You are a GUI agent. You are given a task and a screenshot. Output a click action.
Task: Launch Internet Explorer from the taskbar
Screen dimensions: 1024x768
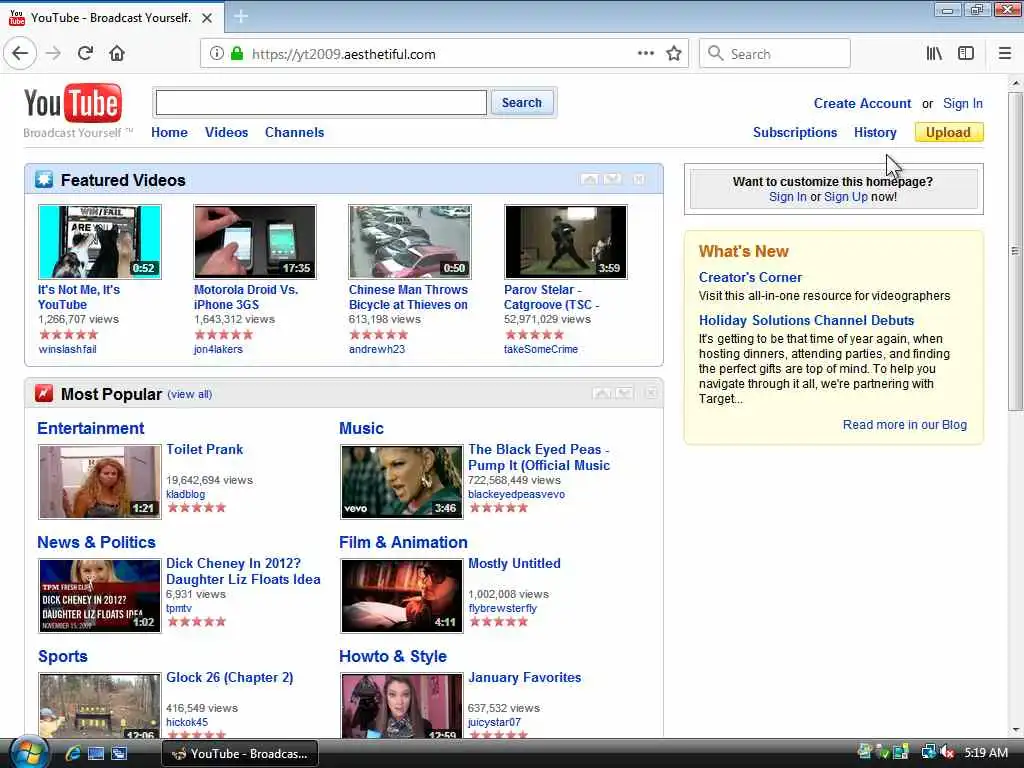72,754
